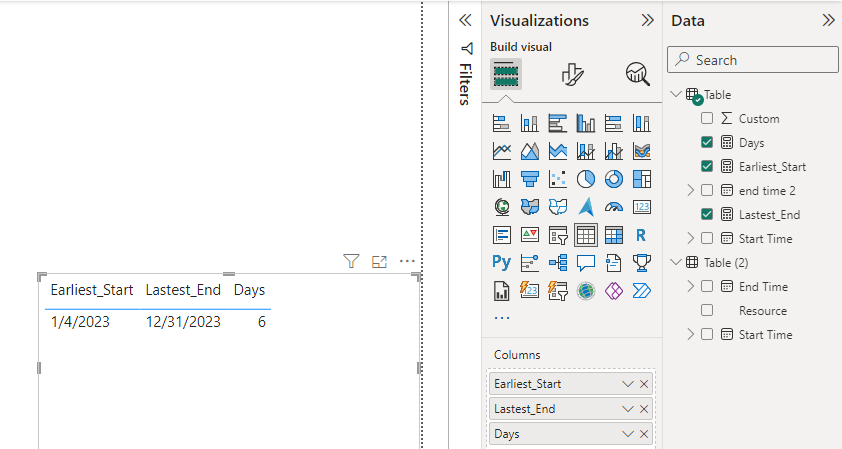Pick the Gauge visual
Screen dimensions: 842x449
pyautogui.click(x=614, y=207)
